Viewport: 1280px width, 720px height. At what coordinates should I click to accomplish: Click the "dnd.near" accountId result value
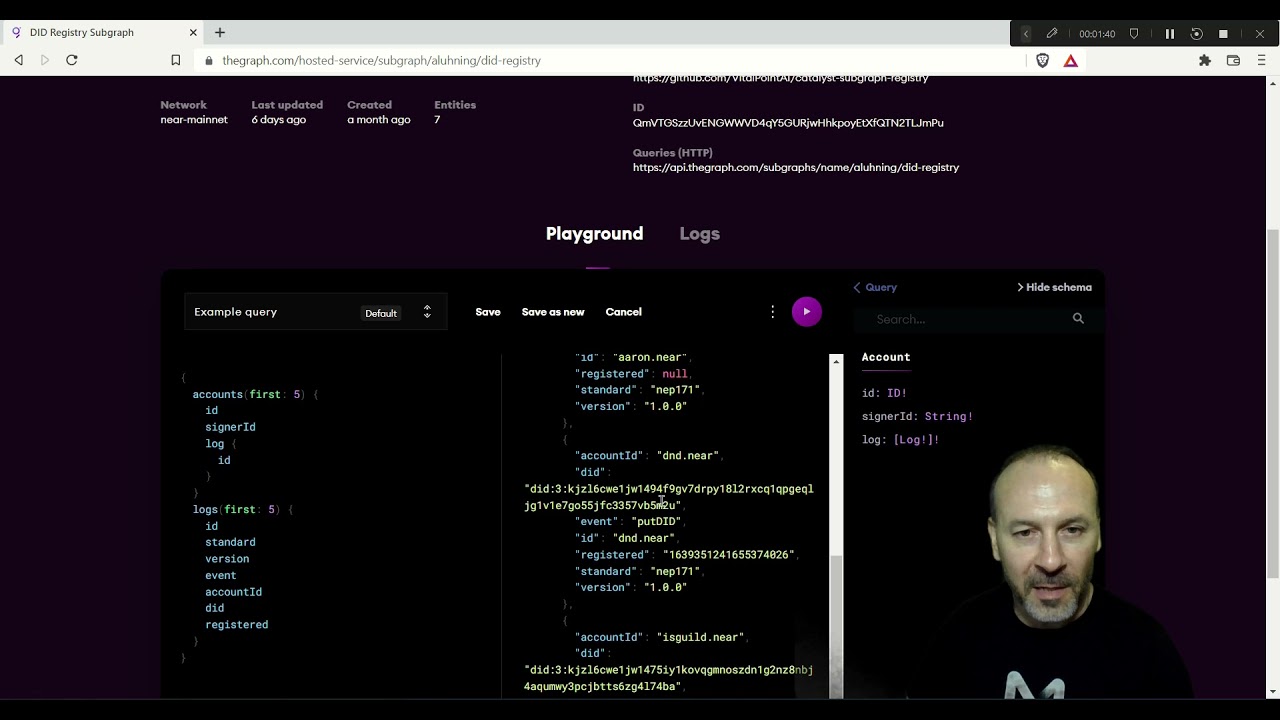pyautogui.click(x=687, y=456)
